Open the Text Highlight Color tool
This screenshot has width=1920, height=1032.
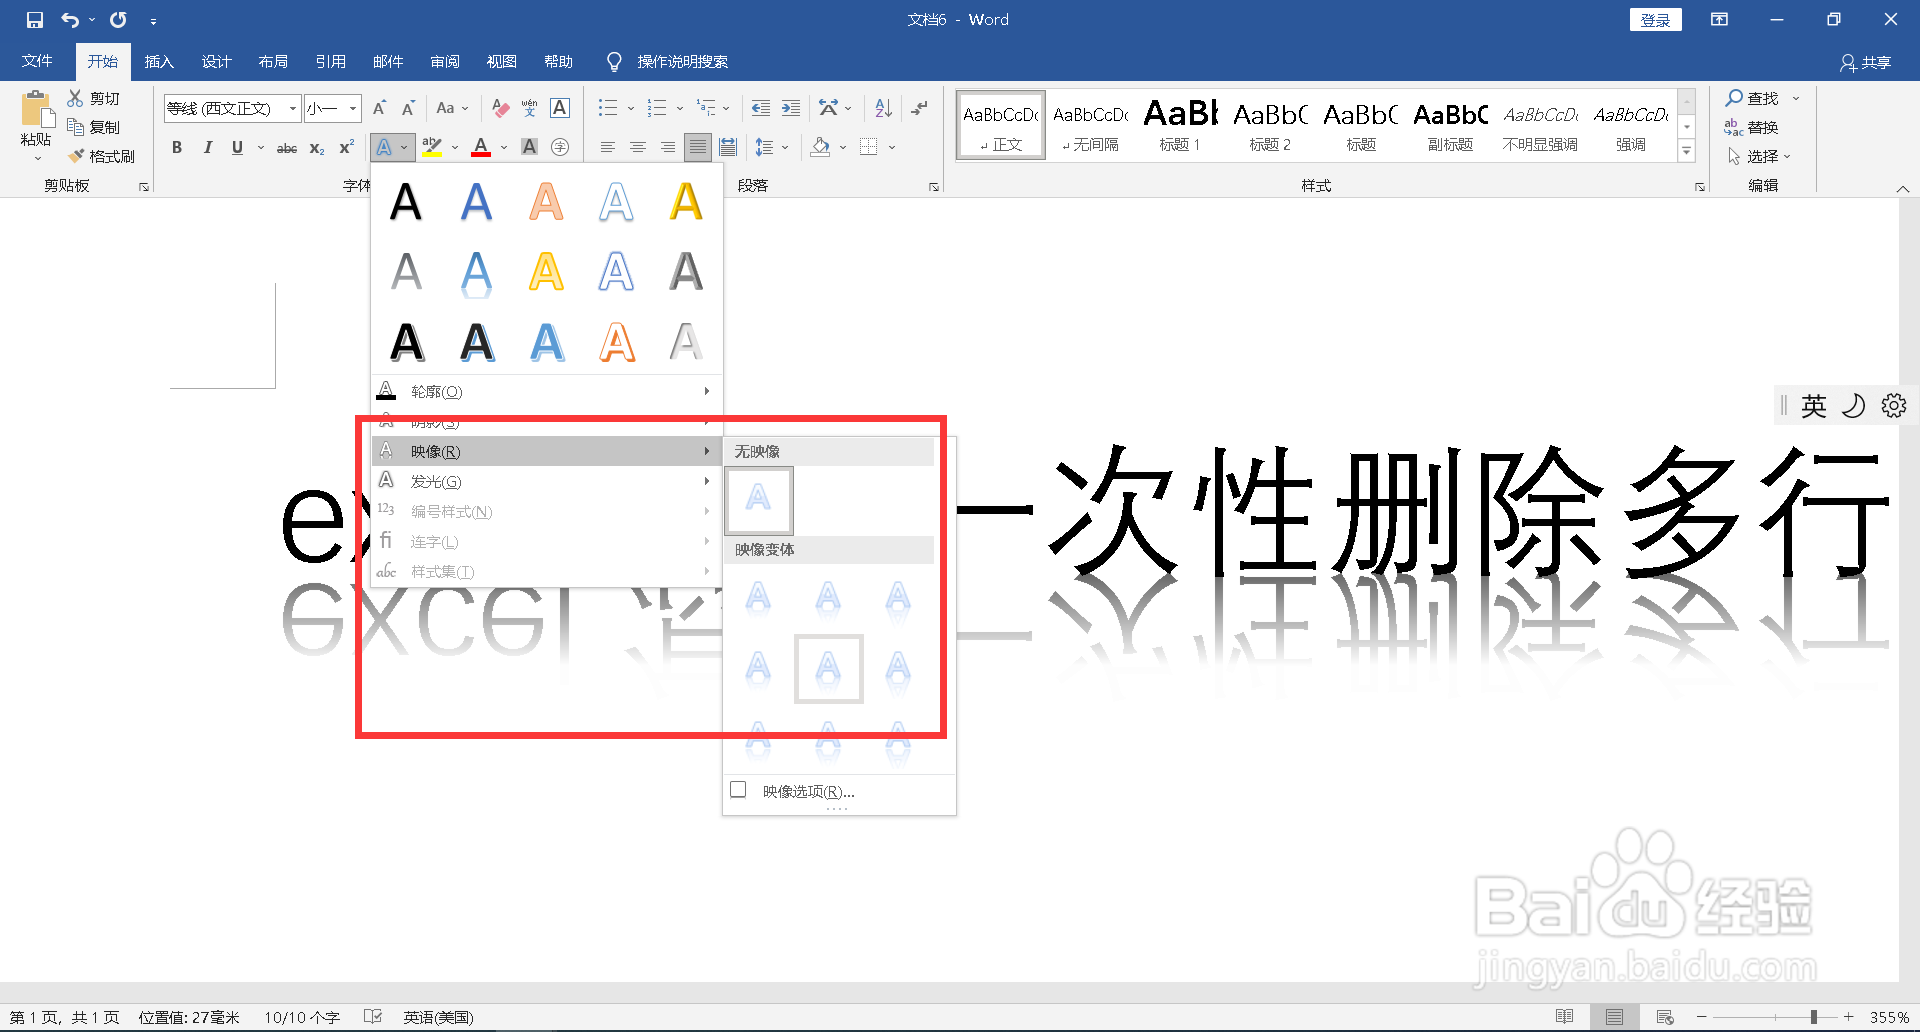coord(431,147)
